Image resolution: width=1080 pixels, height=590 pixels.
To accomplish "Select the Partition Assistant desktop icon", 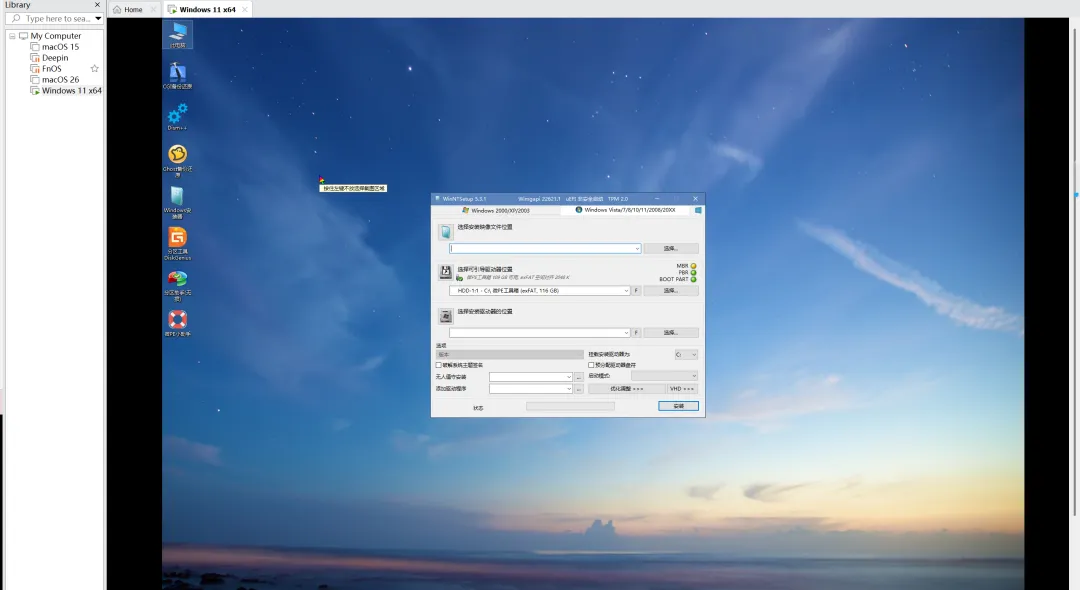I will coord(178,285).
